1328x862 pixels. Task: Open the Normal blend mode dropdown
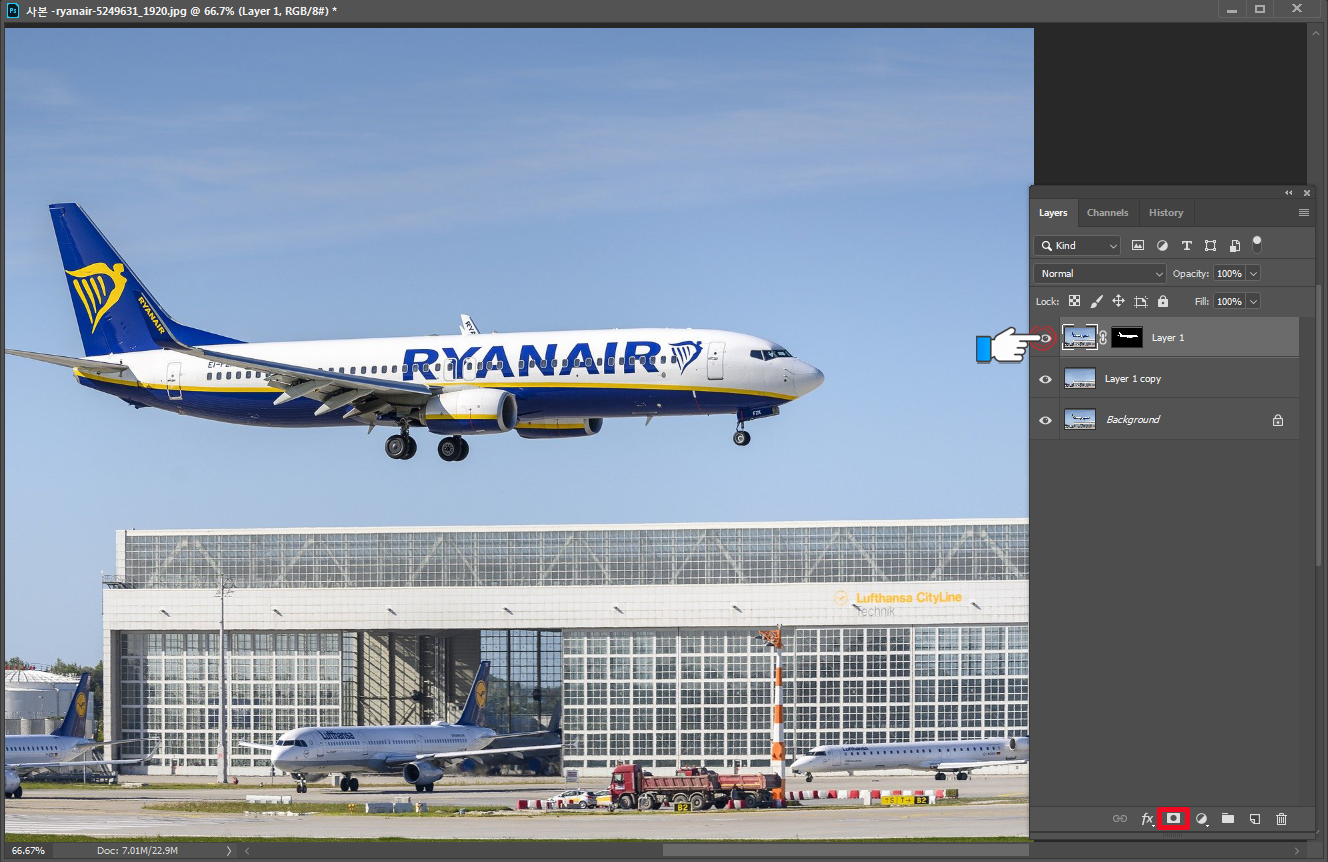pyautogui.click(x=1100, y=273)
